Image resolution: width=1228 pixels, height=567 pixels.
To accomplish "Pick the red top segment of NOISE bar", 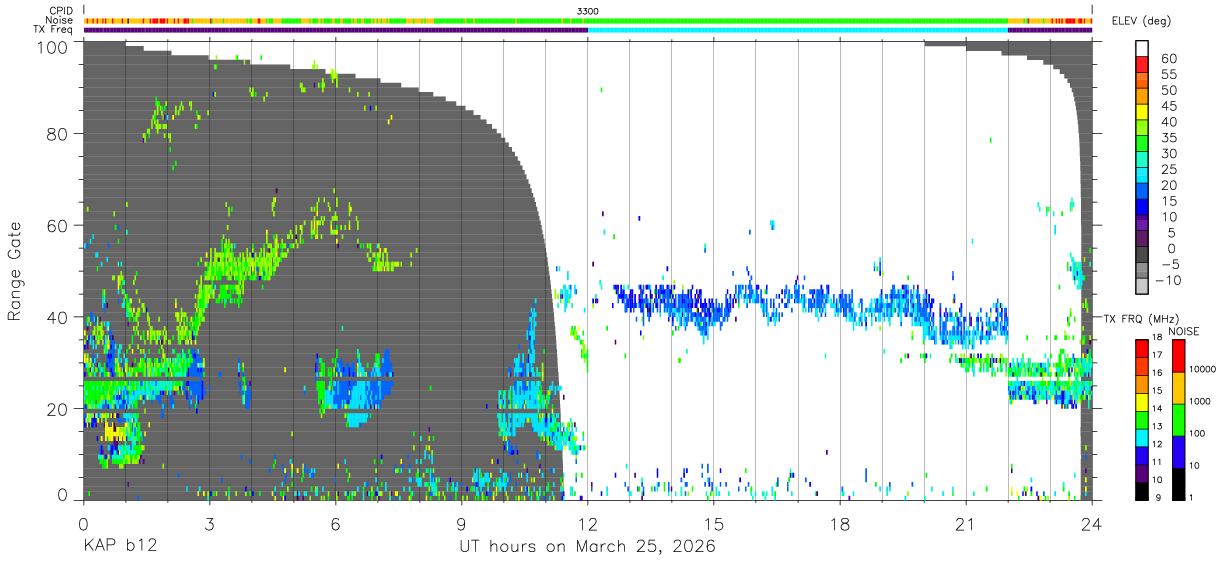I will coord(1179,355).
